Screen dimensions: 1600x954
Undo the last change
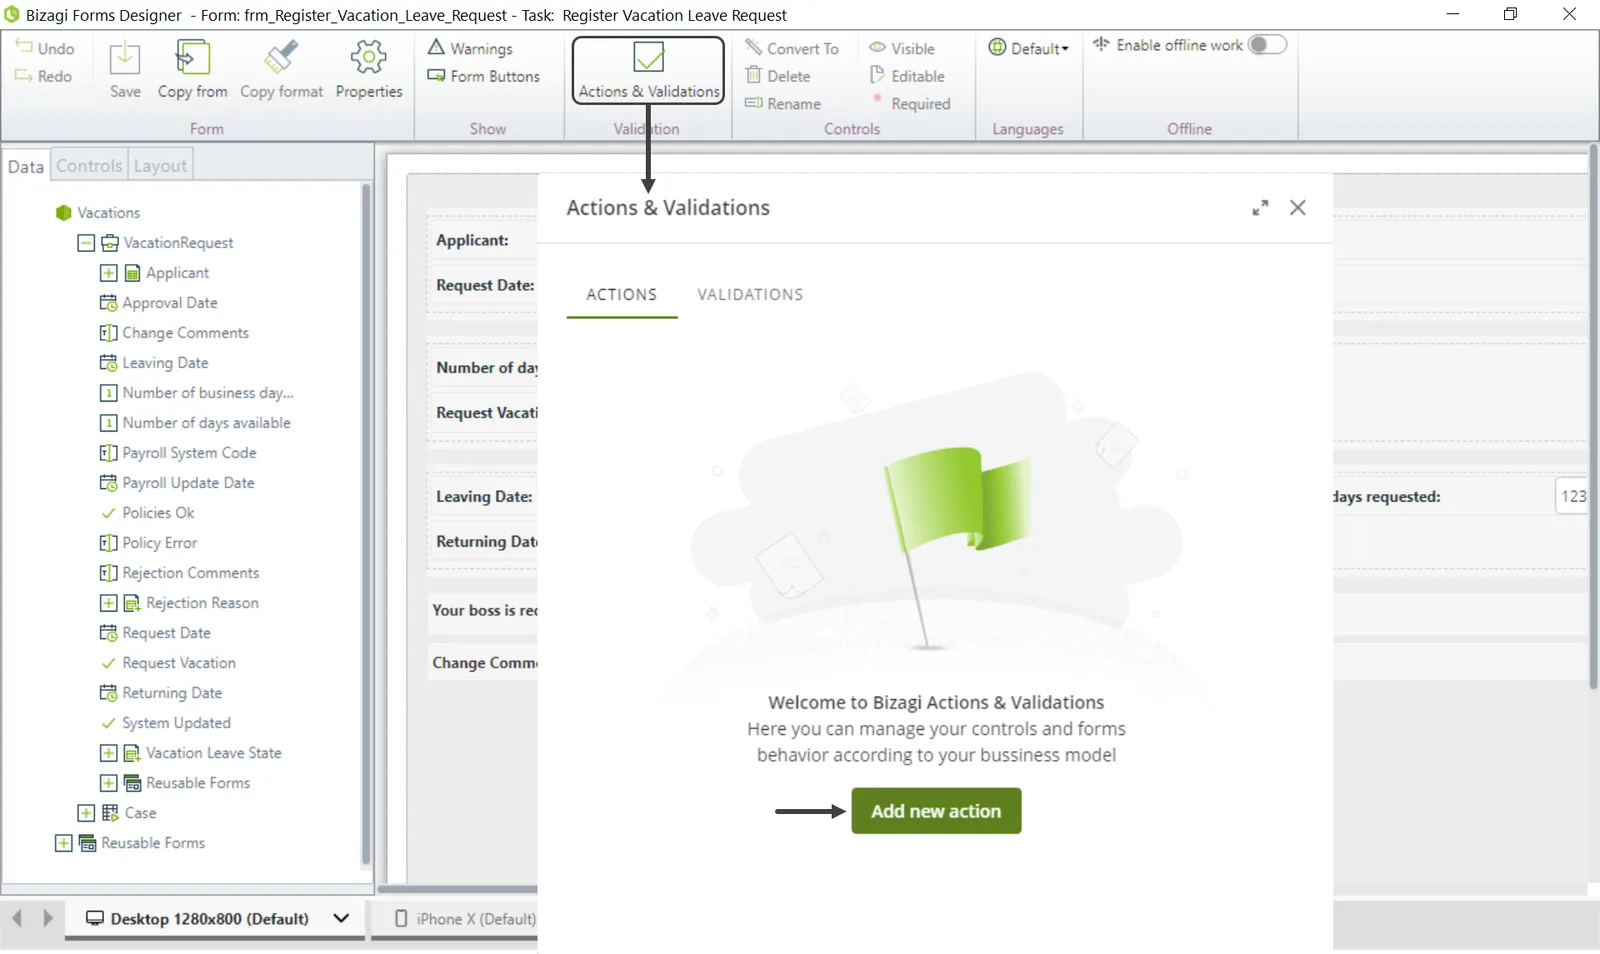coord(45,48)
